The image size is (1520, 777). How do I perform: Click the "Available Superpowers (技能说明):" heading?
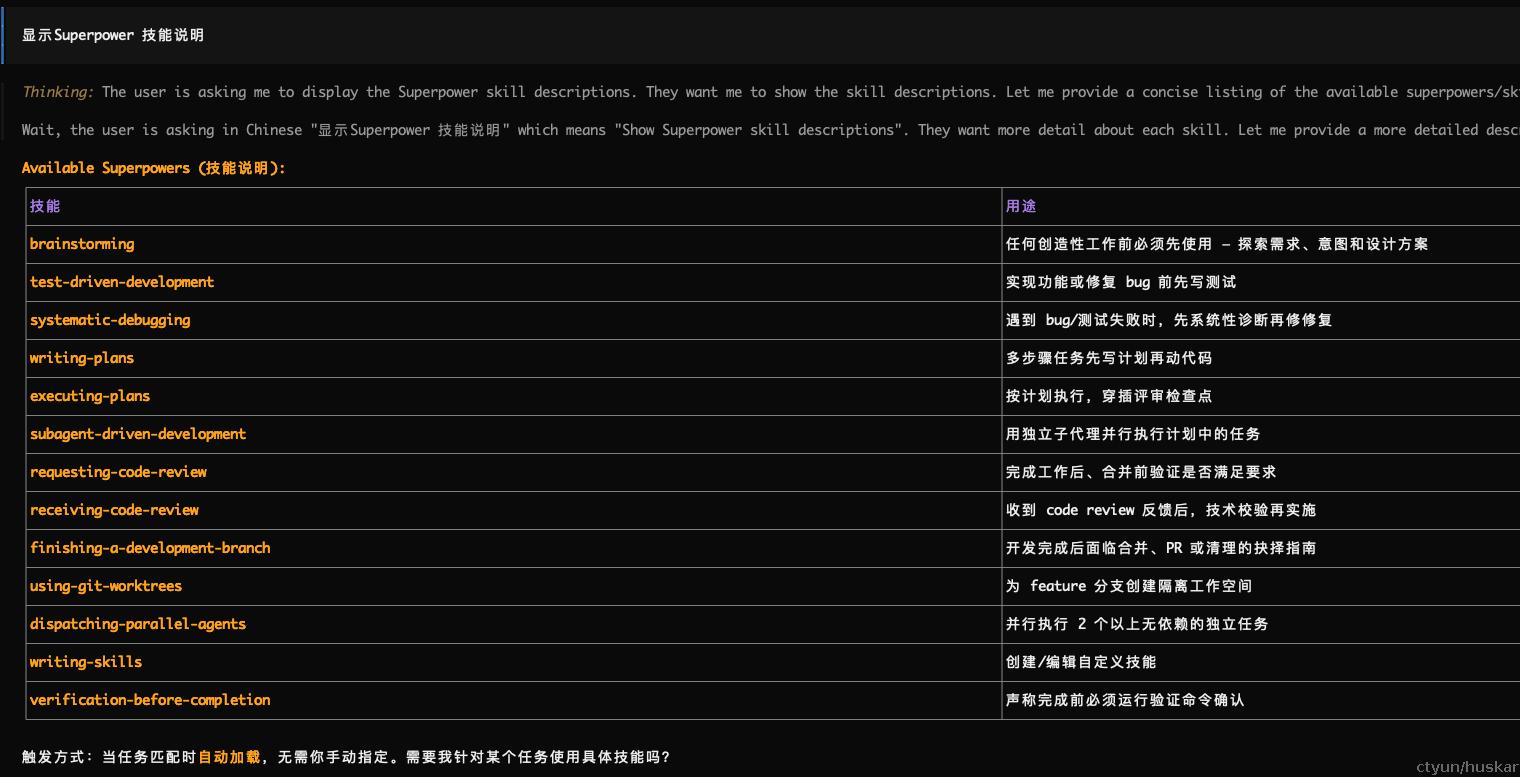[154, 168]
